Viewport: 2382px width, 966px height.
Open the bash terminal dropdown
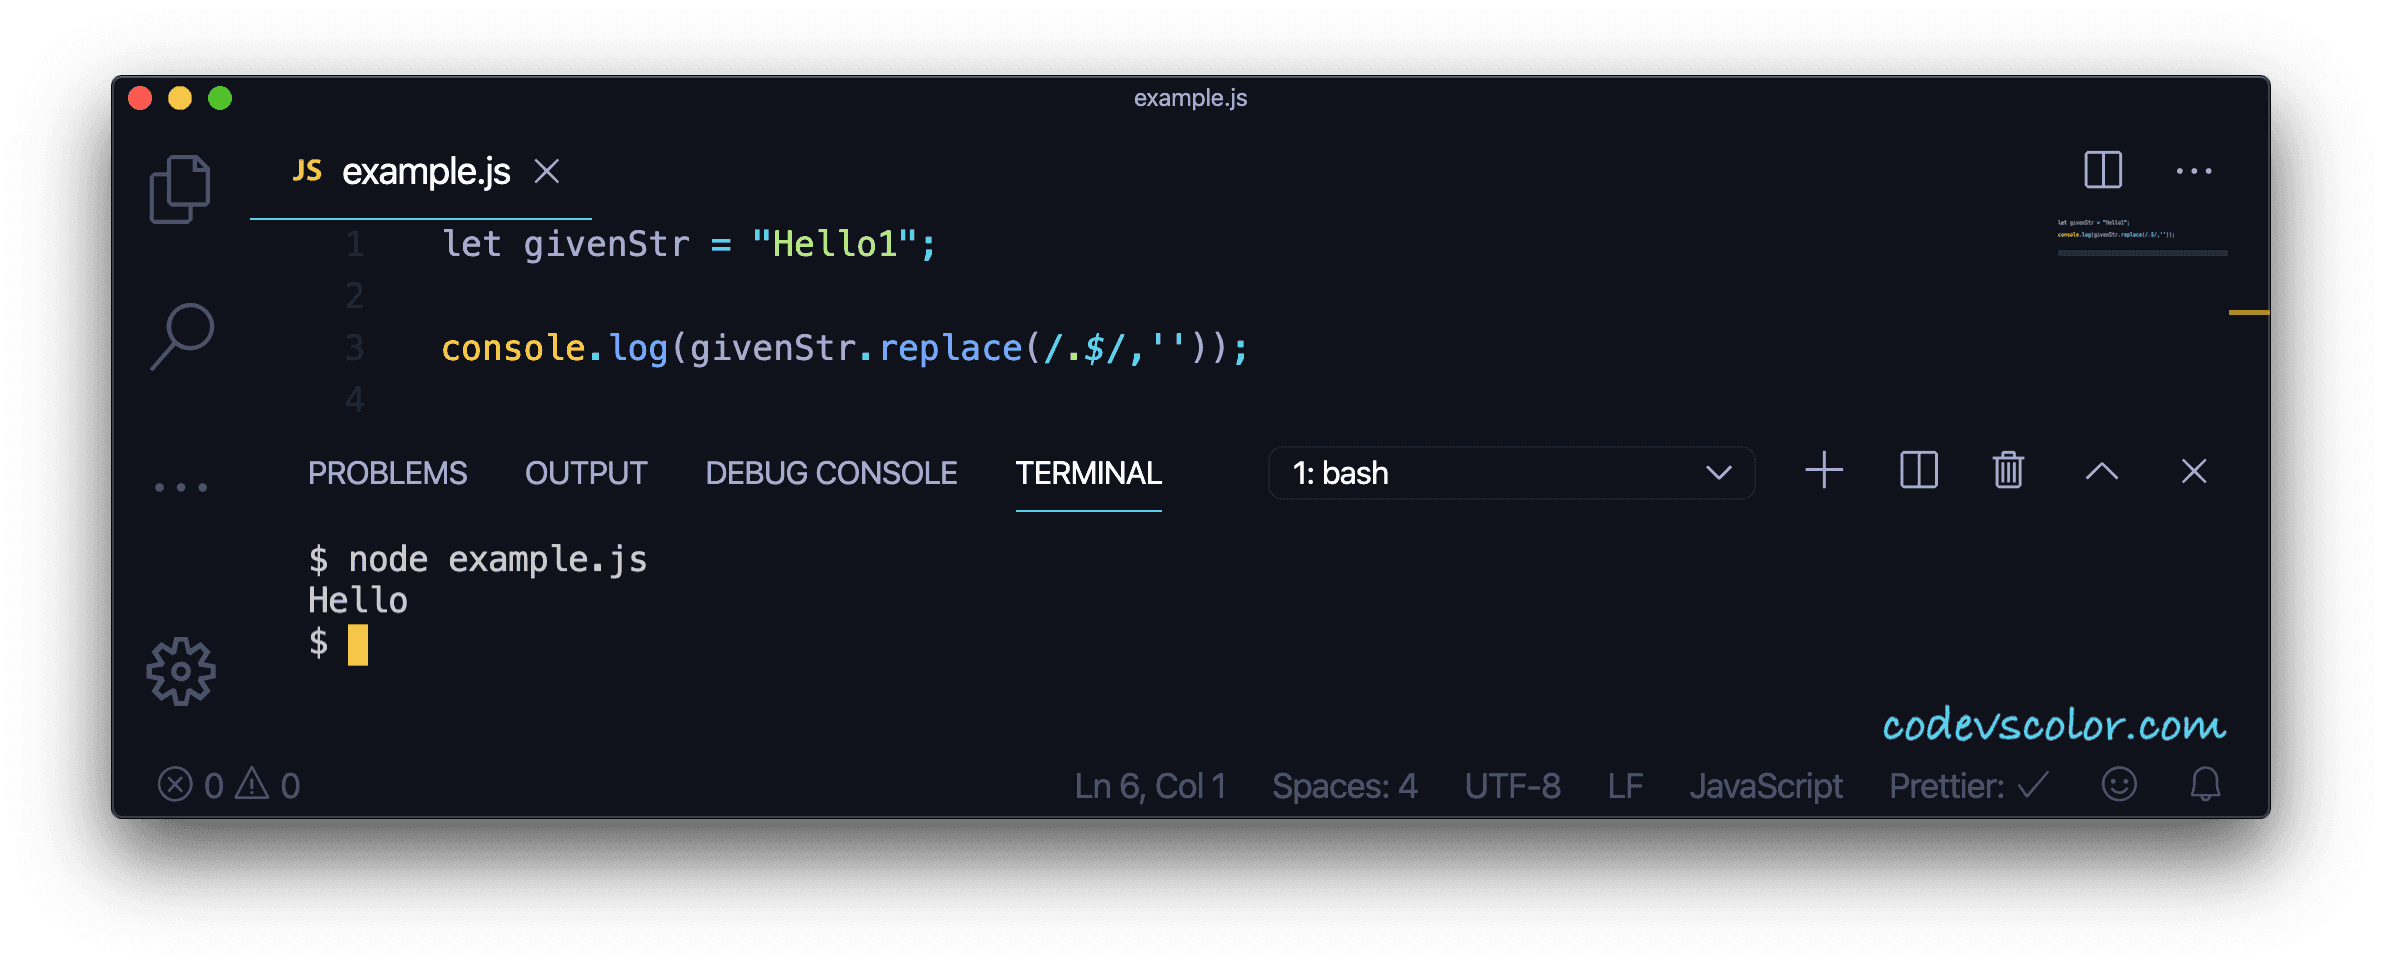pos(1510,473)
